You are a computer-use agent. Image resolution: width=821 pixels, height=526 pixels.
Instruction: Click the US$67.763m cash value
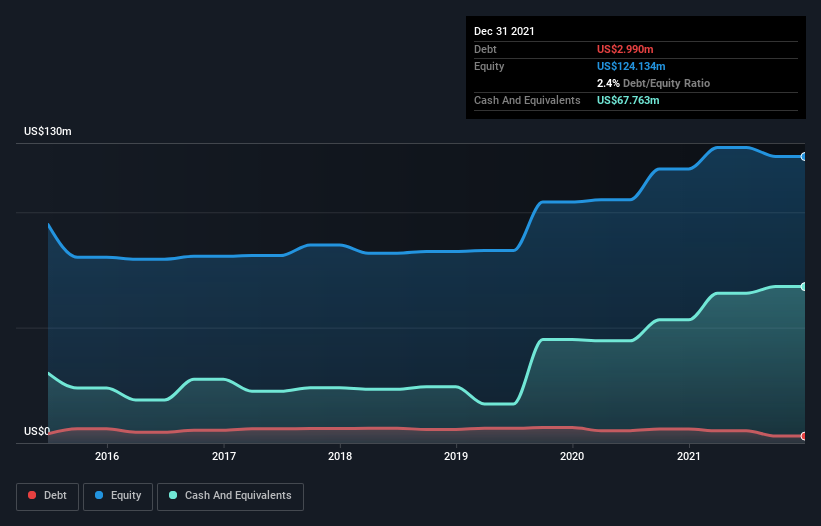(628, 100)
